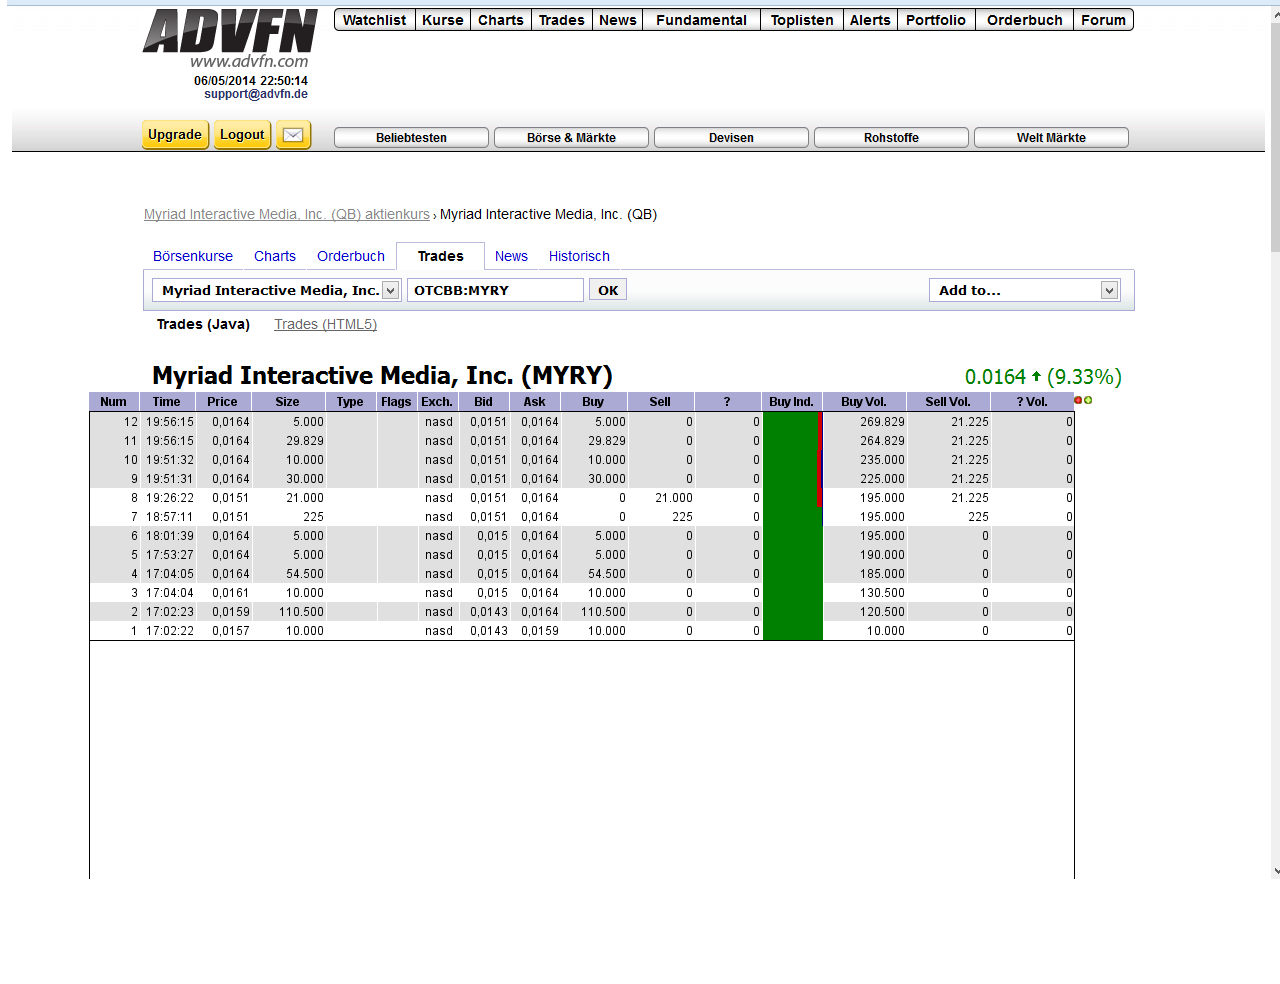Screen dimensions: 1280x984
Task: Click the Exch. column header
Action: (x=437, y=402)
